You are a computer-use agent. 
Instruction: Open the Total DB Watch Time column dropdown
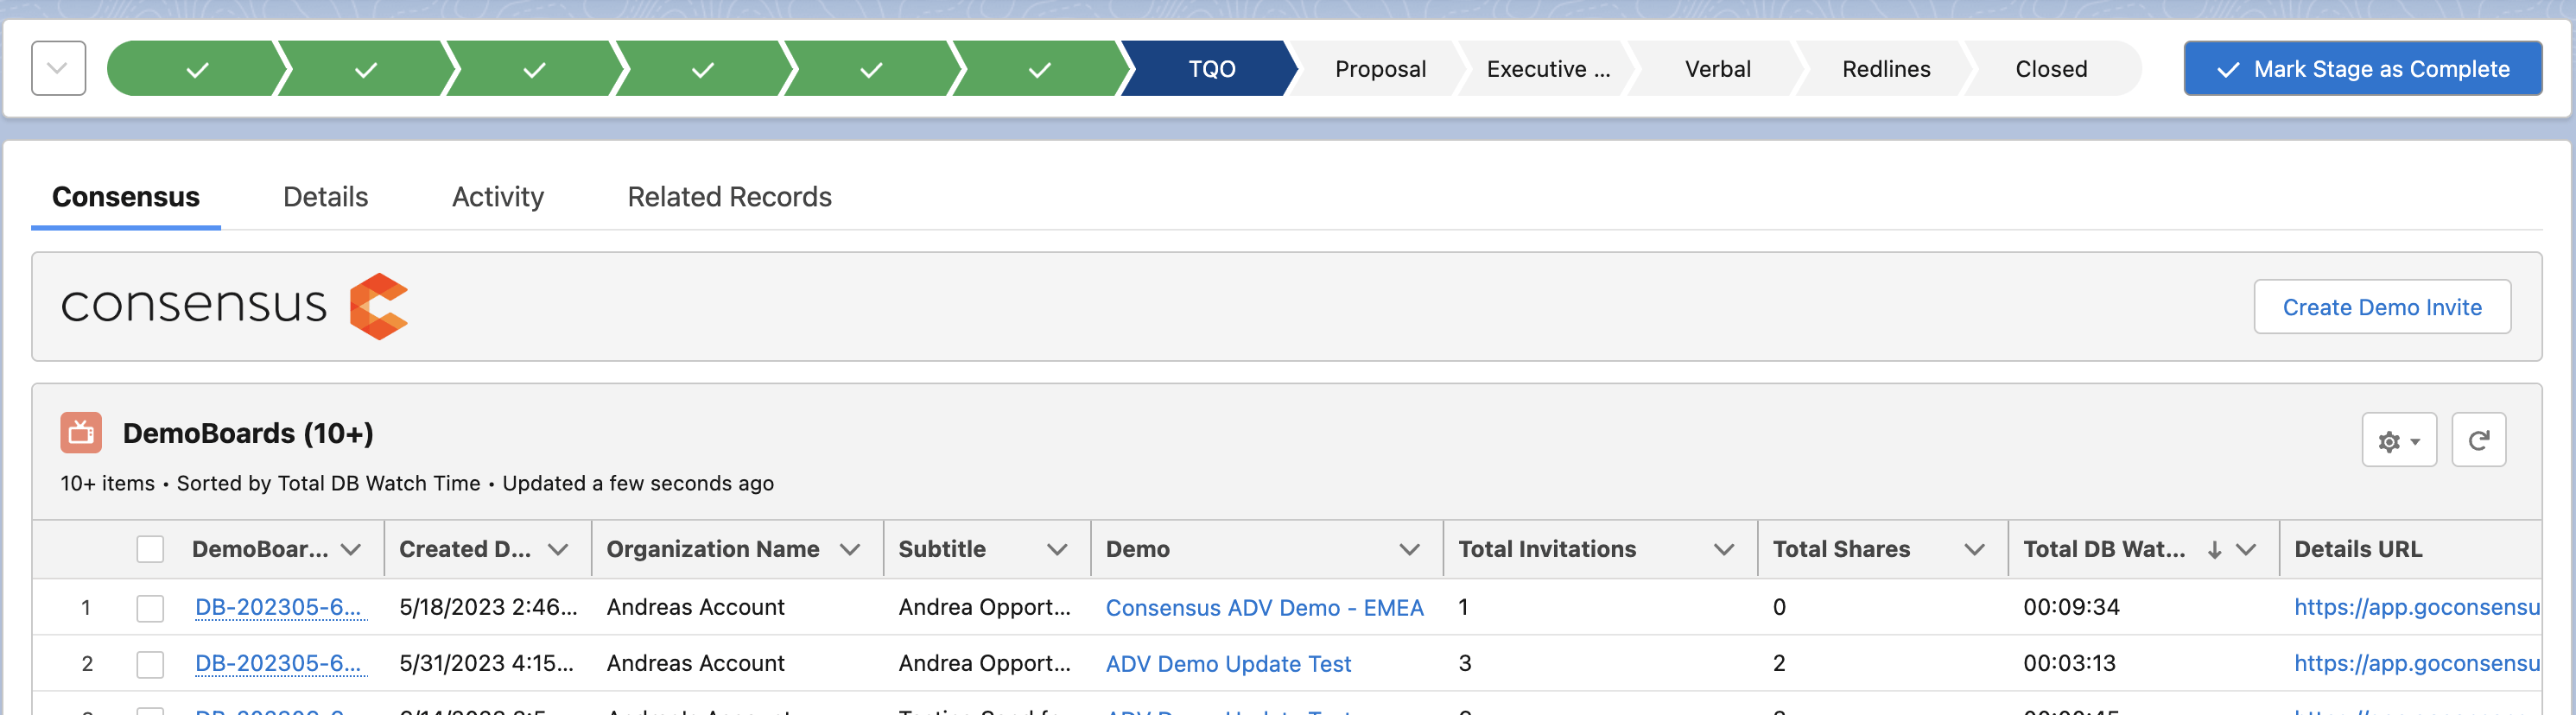2246,549
